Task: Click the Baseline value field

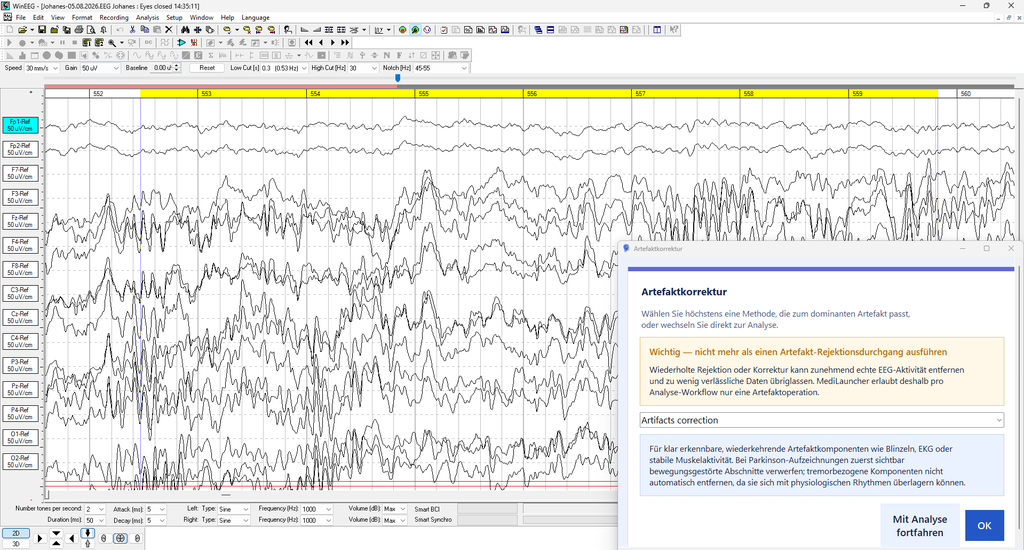Action: [x=163, y=68]
